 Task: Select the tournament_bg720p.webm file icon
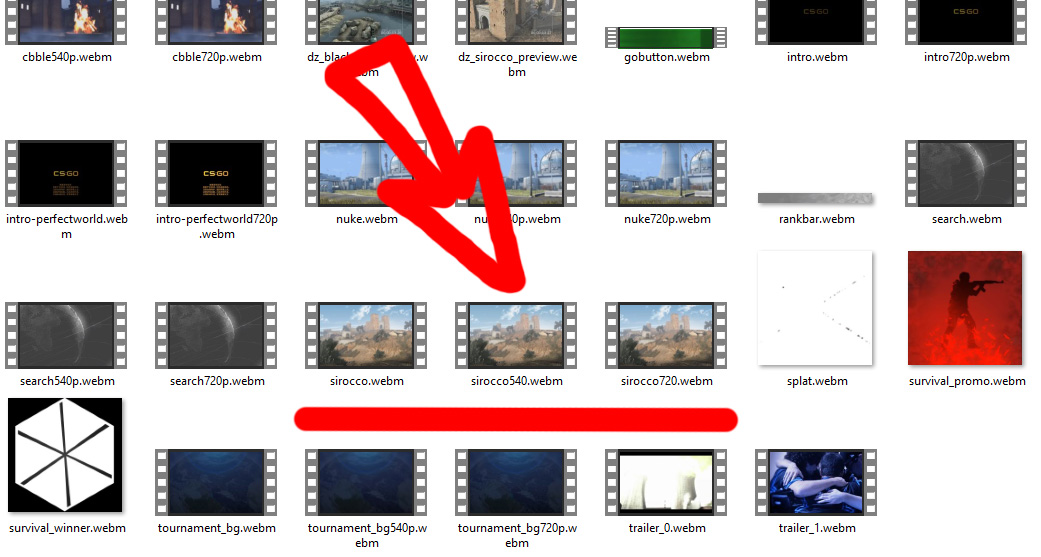coord(516,483)
